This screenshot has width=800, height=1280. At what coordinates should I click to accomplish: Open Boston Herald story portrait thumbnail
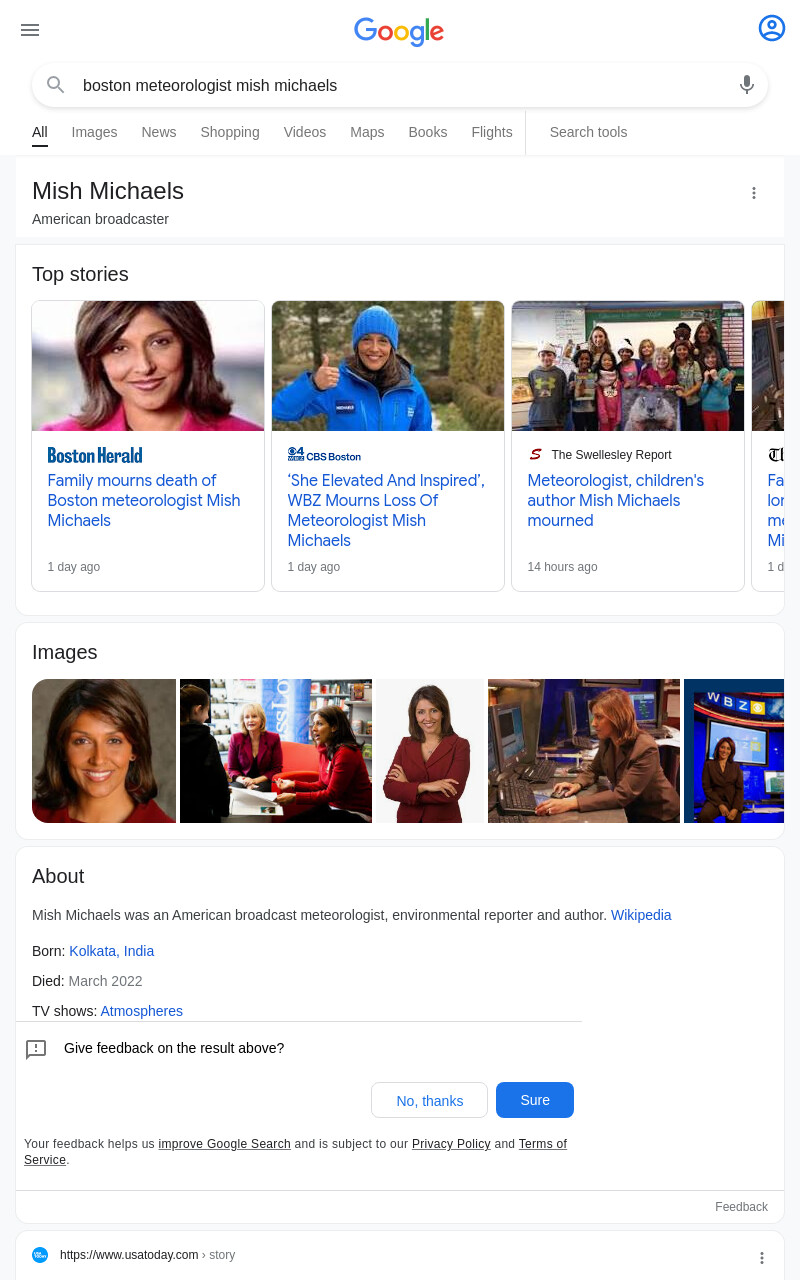click(x=148, y=366)
